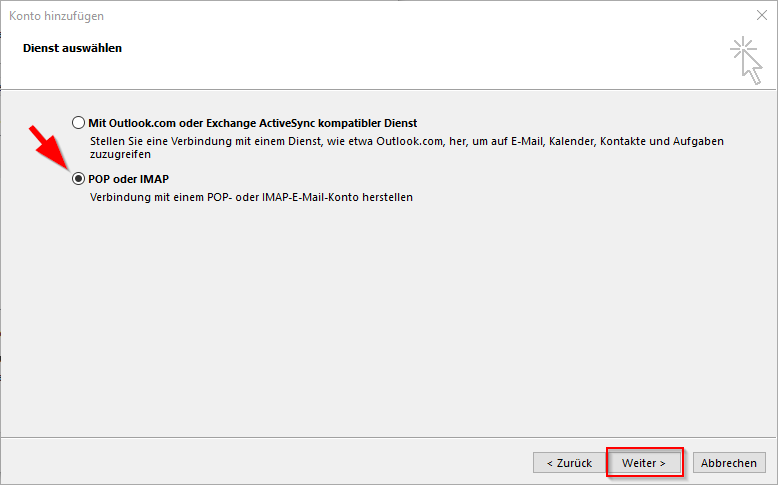Image resolution: width=778 pixels, height=485 pixels.
Task: Click the 'kompatibler Dienst' words in first option
Action: pos(368,123)
